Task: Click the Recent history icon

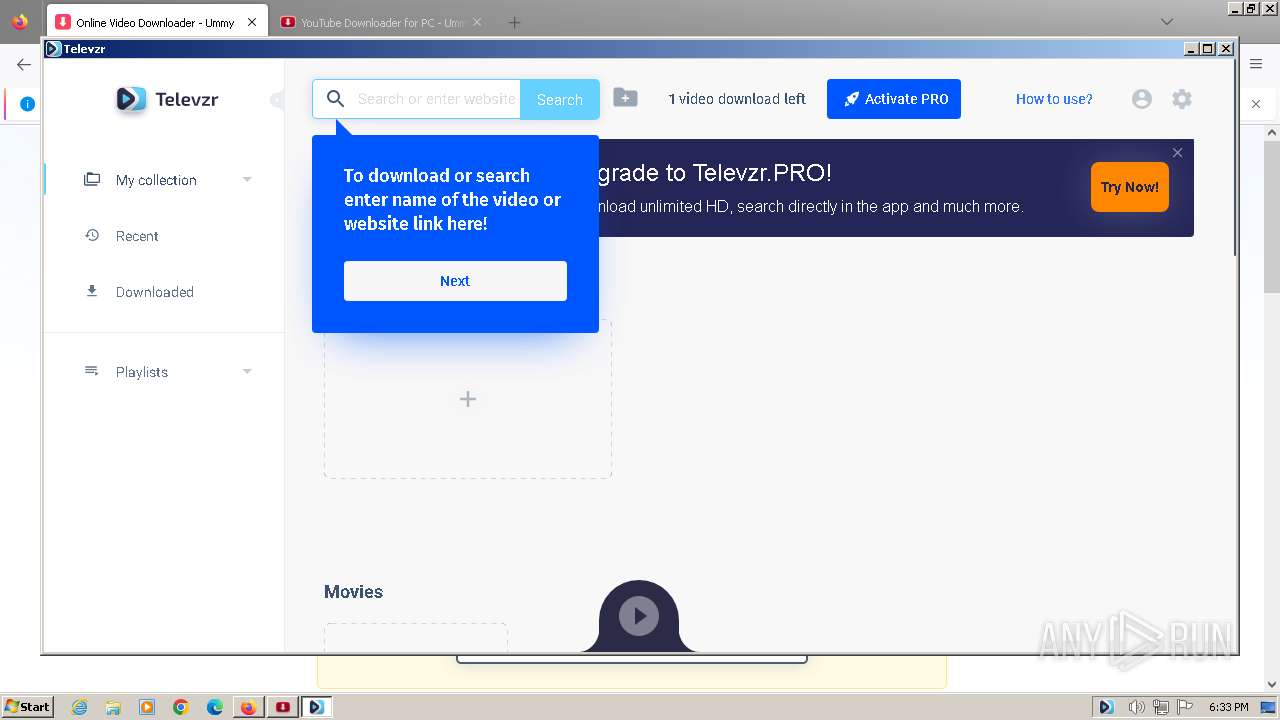Action: [x=92, y=236]
